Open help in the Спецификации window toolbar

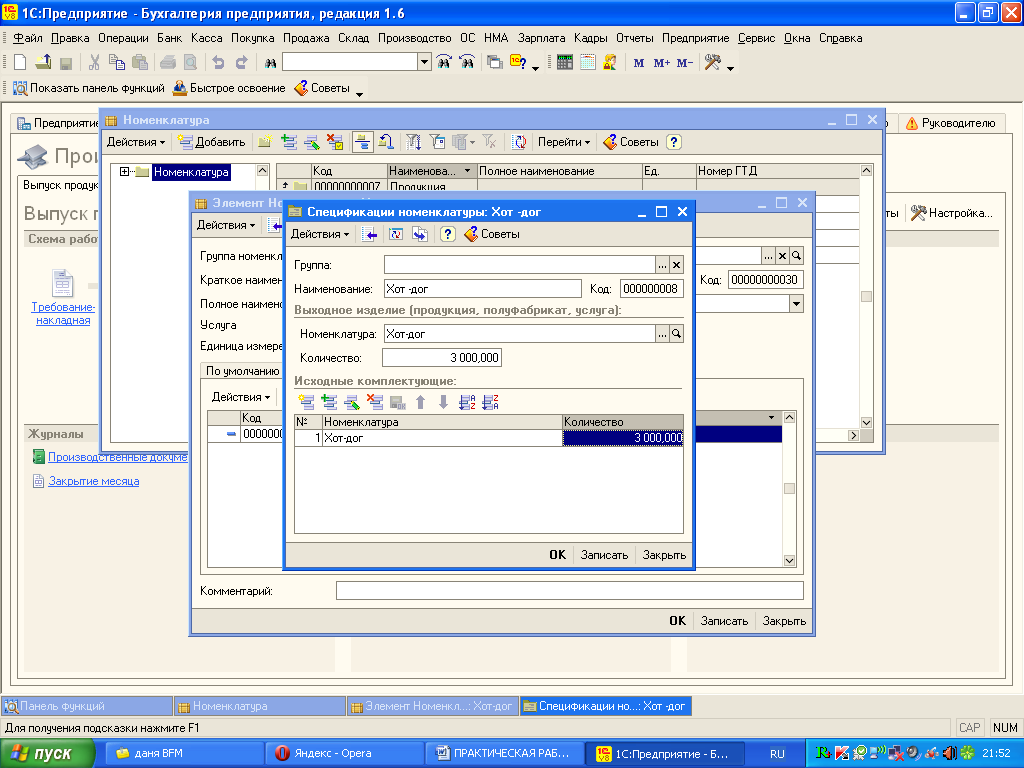(x=447, y=234)
